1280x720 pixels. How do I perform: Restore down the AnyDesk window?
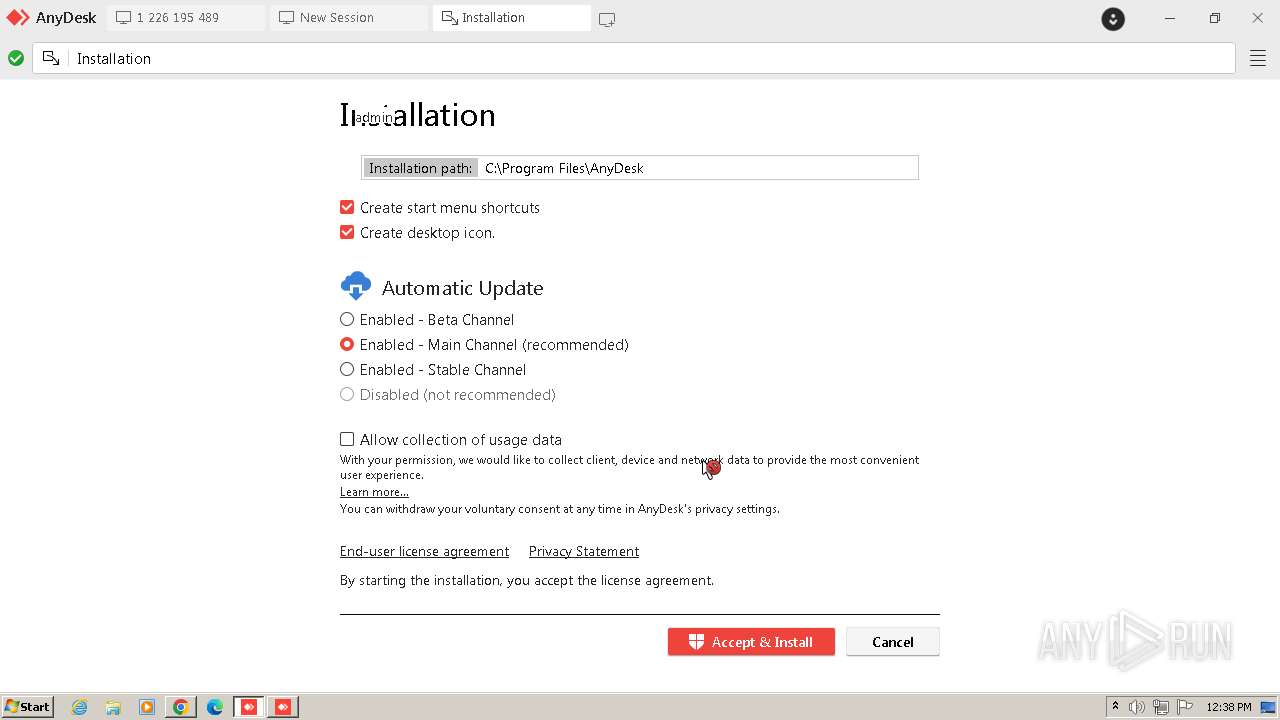(1214, 18)
